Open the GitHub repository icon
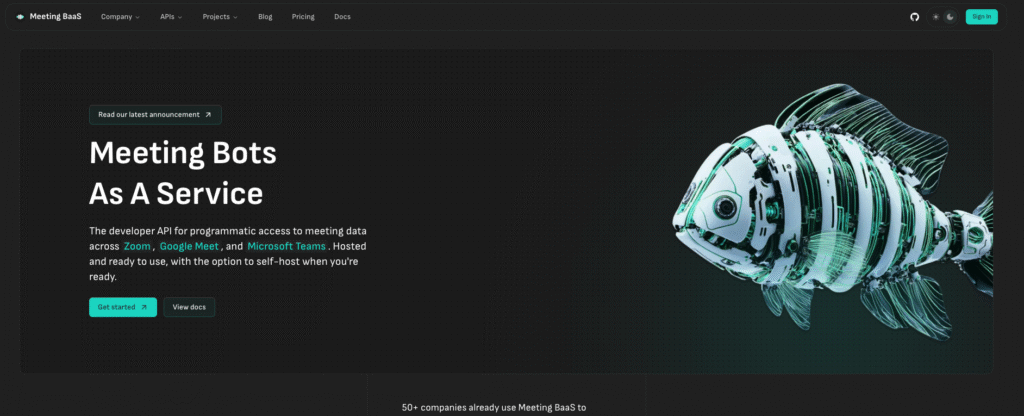 (x=914, y=17)
